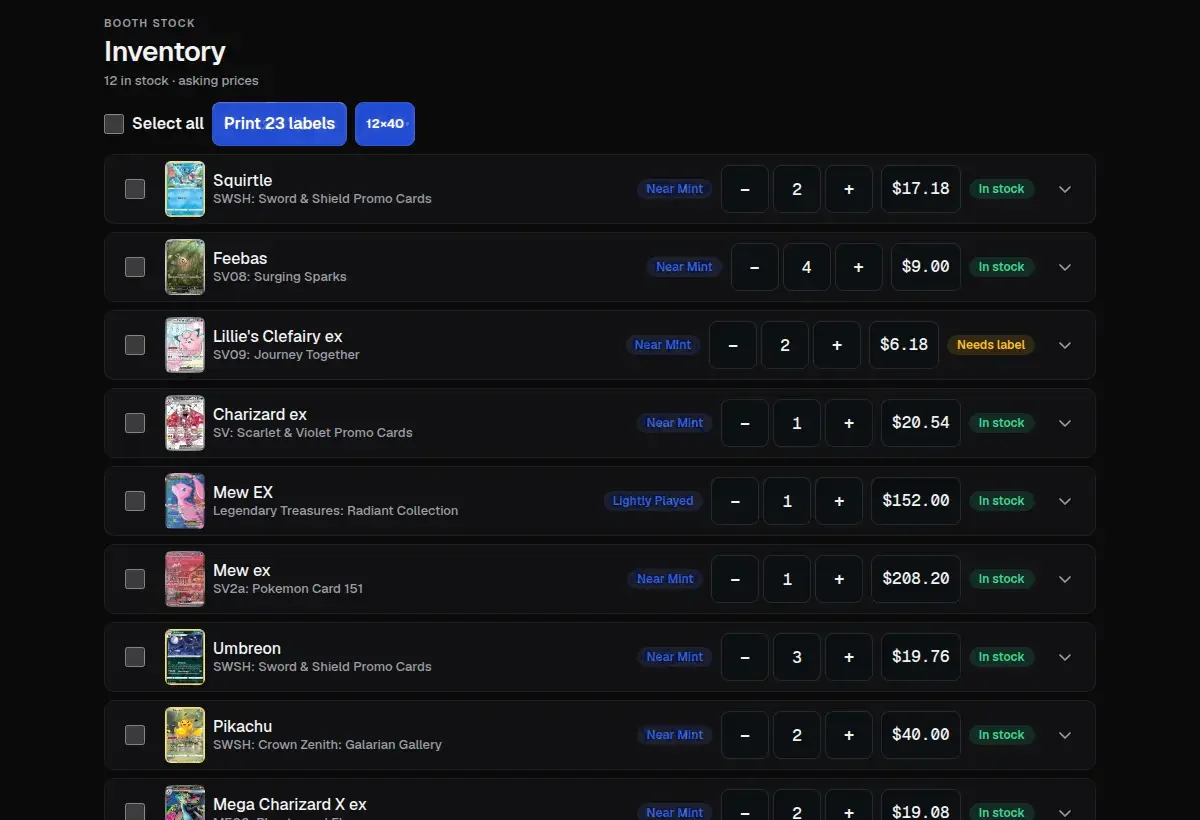
Task: Expand the Mew EX $152.00 row chevron
Action: coord(1065,501)
